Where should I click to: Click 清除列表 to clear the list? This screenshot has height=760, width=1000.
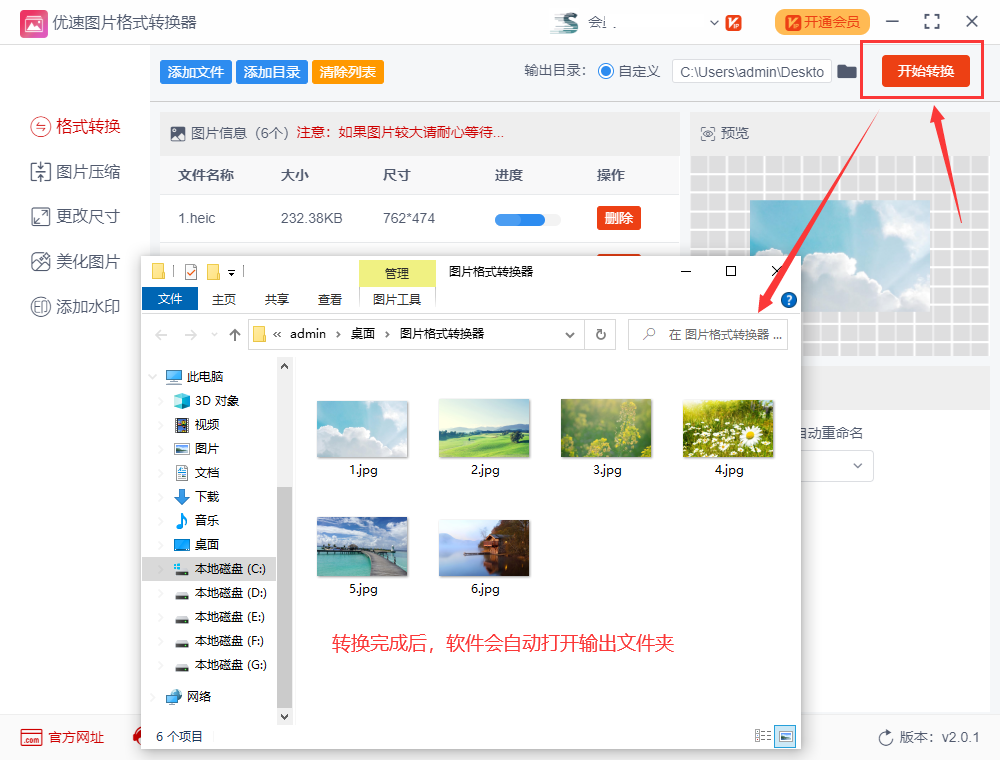347,71
